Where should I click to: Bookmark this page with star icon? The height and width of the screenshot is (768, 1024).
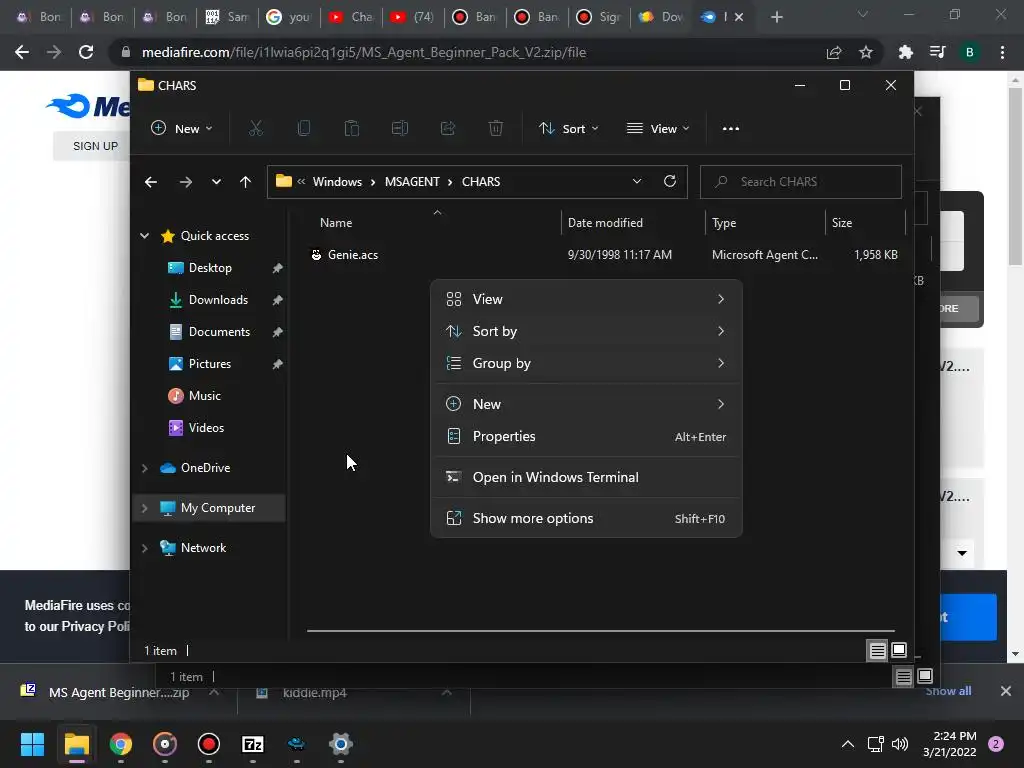865,52
